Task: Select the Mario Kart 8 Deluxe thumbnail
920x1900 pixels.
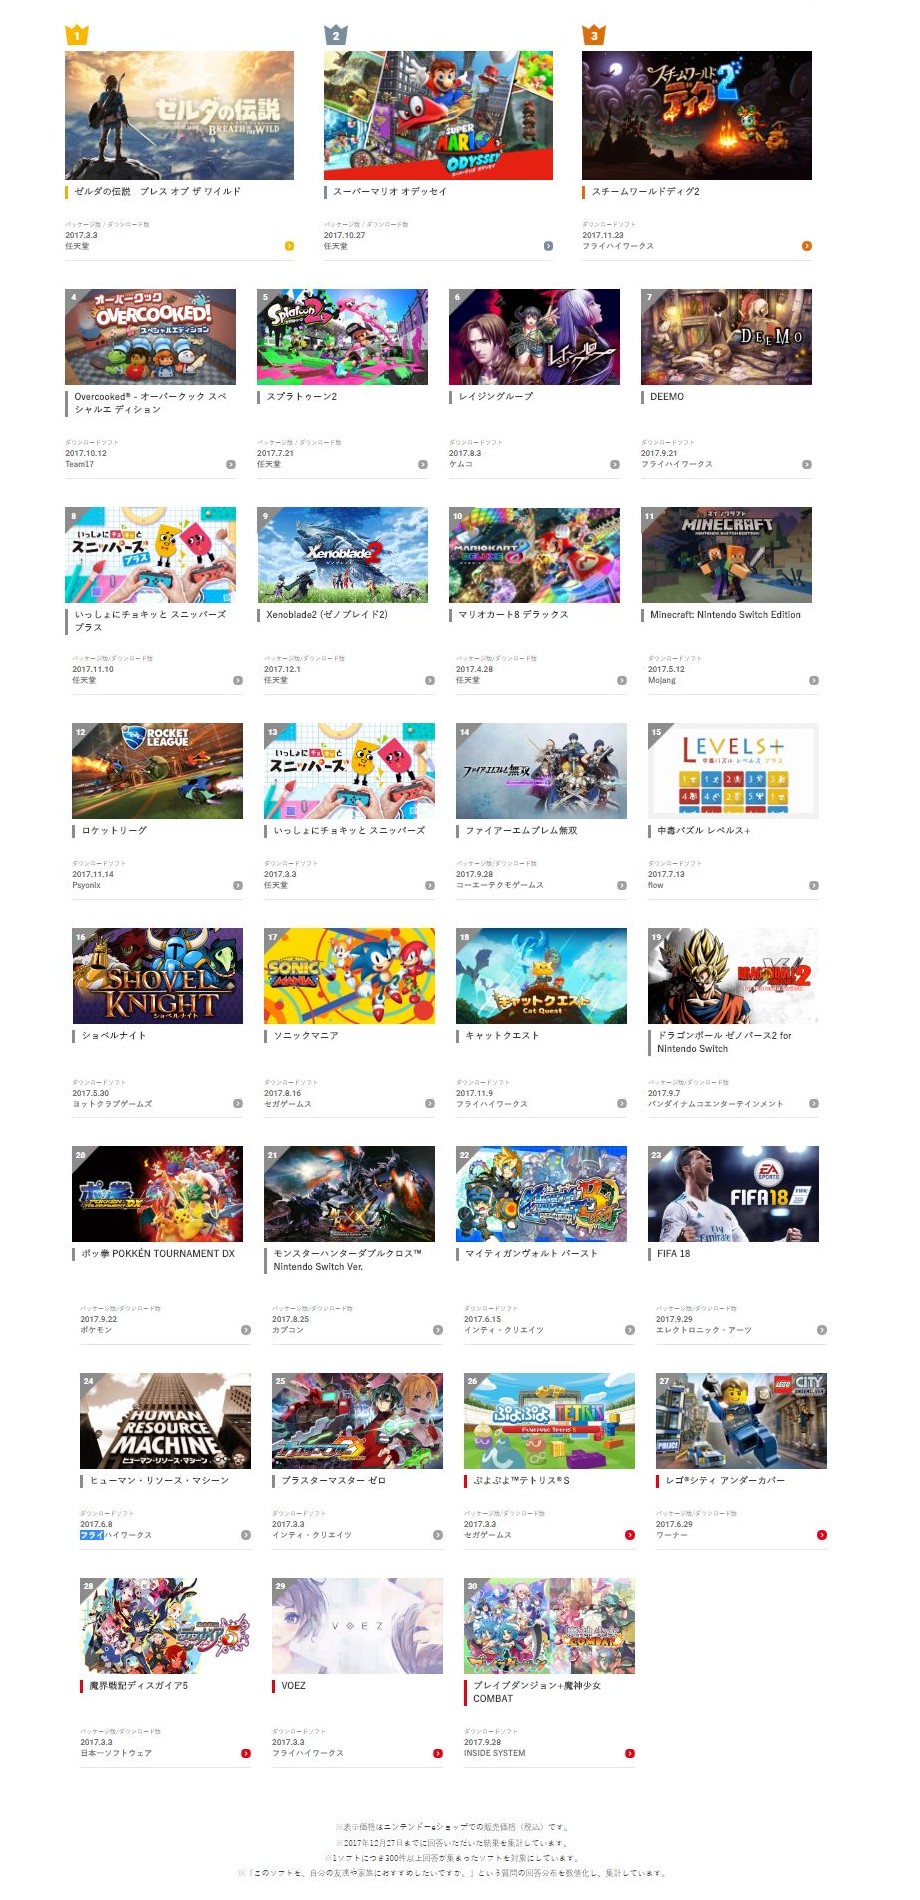Action: click(x=535, y=555)
